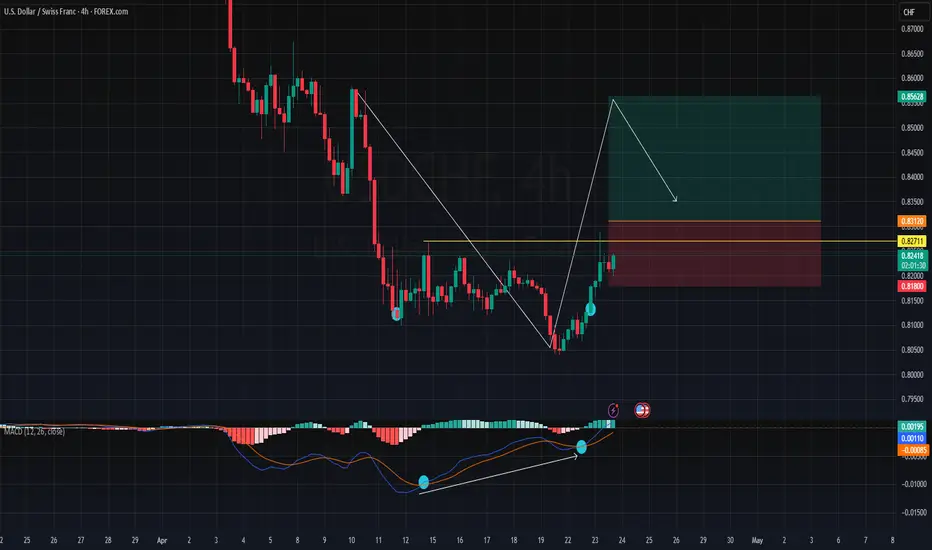Click green 0.00195 MACD histogram value label
Screen dimensions: 932x550
coord(912,426)
